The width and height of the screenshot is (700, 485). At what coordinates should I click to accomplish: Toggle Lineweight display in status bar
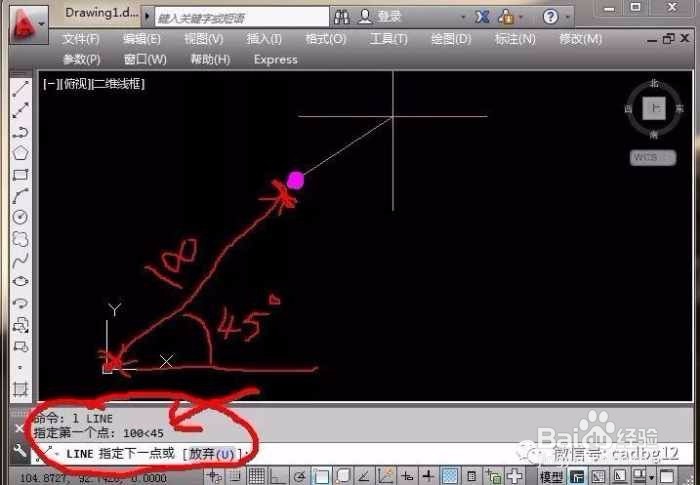tap(428, 477)
